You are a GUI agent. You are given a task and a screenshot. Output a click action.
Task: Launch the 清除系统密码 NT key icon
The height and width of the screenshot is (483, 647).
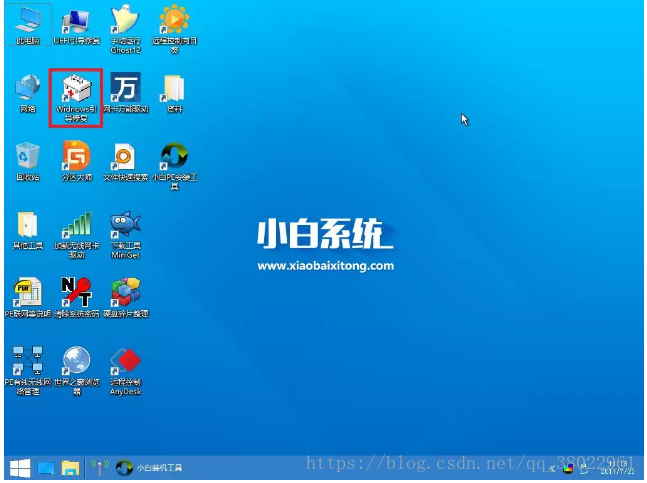pos(77,298)
